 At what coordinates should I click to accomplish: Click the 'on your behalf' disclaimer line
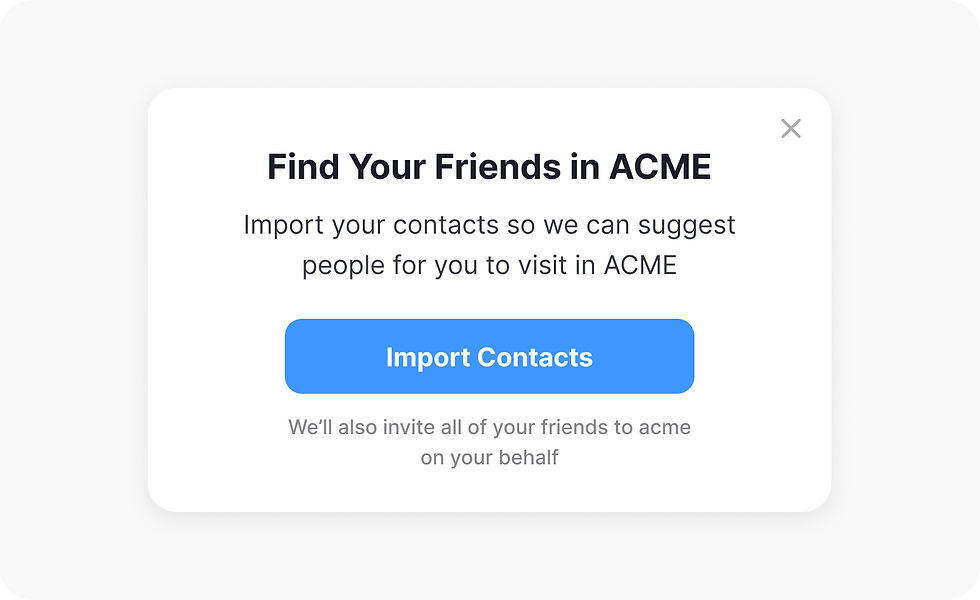(489, 458)
